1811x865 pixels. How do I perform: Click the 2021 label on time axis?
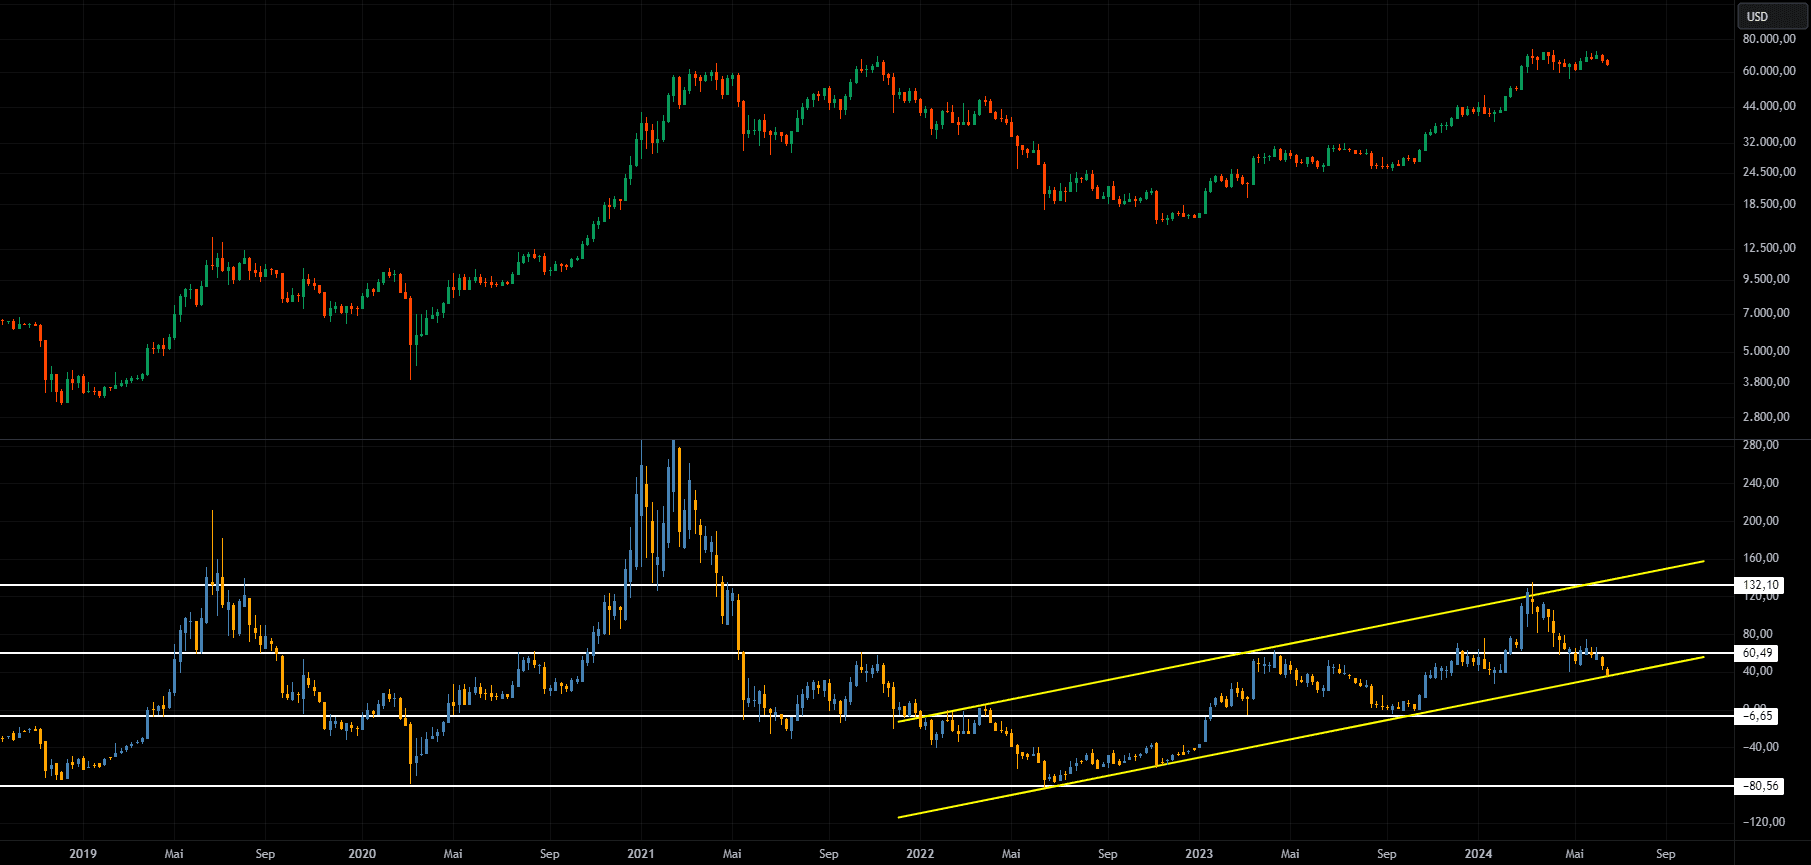pyautogui.click(x=641, y=854)
